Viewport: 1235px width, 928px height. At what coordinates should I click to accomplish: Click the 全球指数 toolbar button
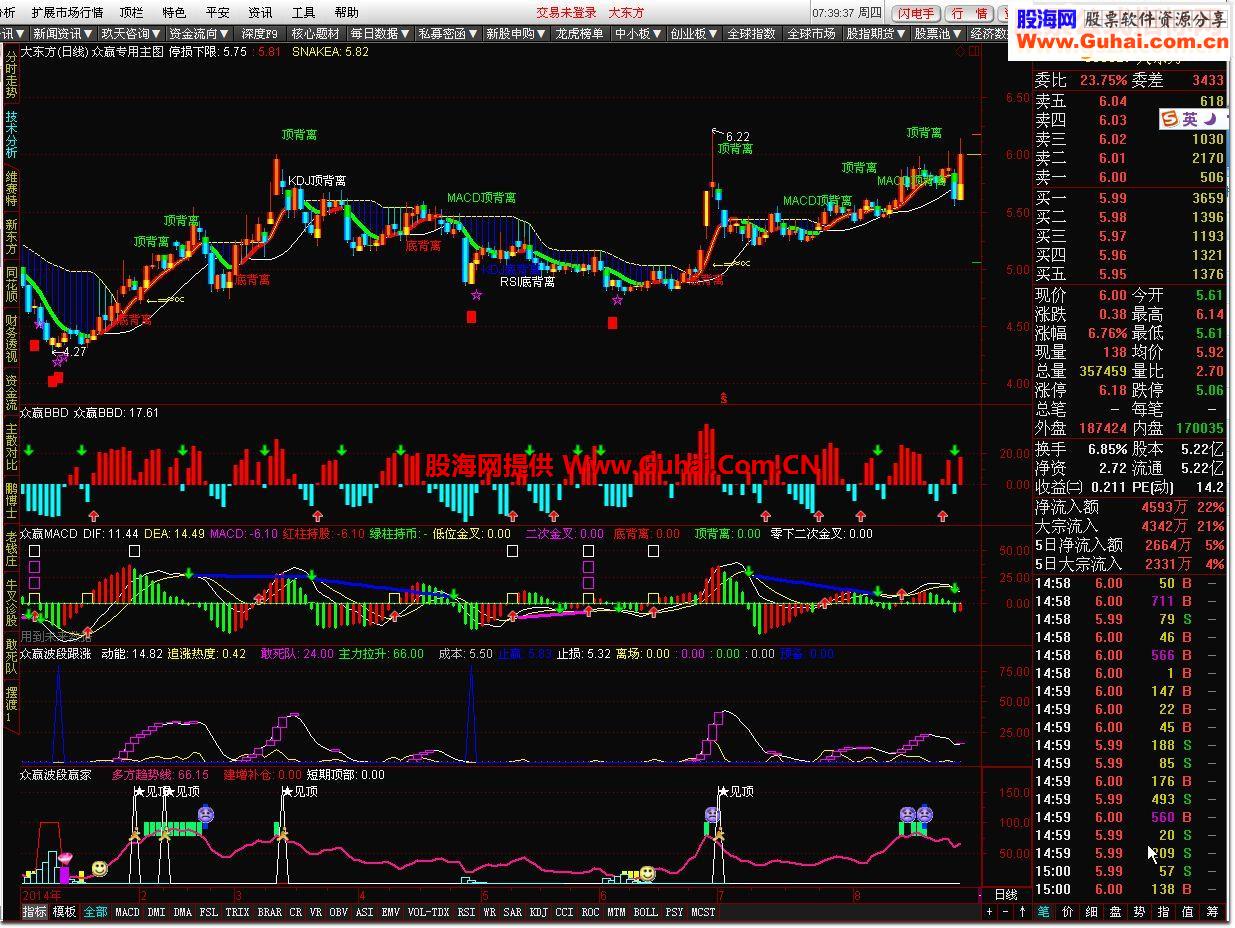[x=752, y=34]
